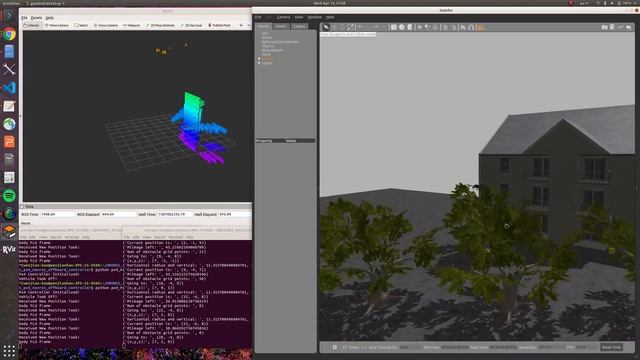Take a Gazebo screenshot with camera icon
This screenshot has width=640, height=360.
coord(604,27)
